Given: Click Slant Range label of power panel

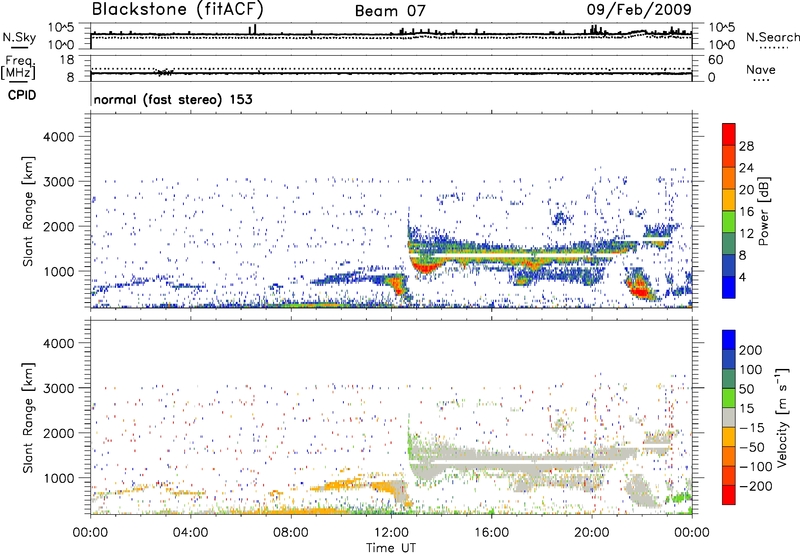Looking at the screenshot, I should click(28, 212).
